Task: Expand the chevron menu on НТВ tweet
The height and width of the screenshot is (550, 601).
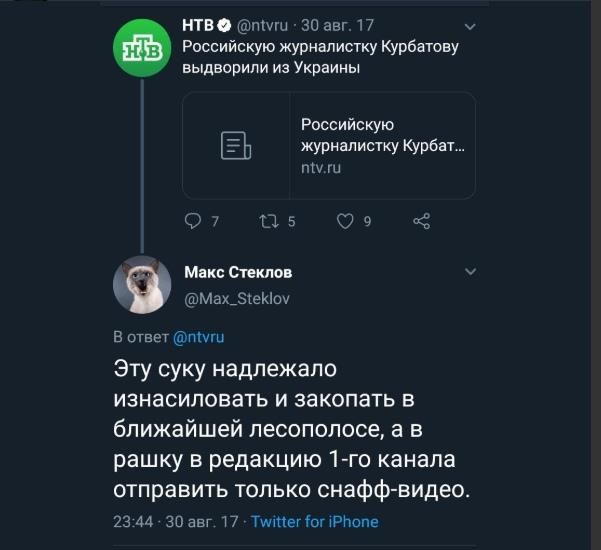Action: 471,26
